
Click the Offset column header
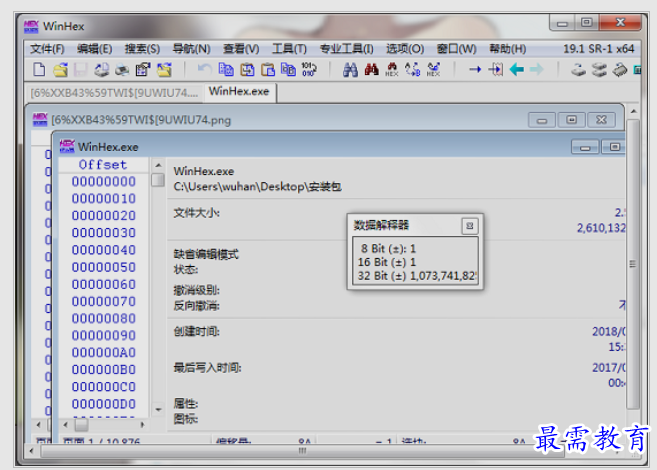[103, 165]
